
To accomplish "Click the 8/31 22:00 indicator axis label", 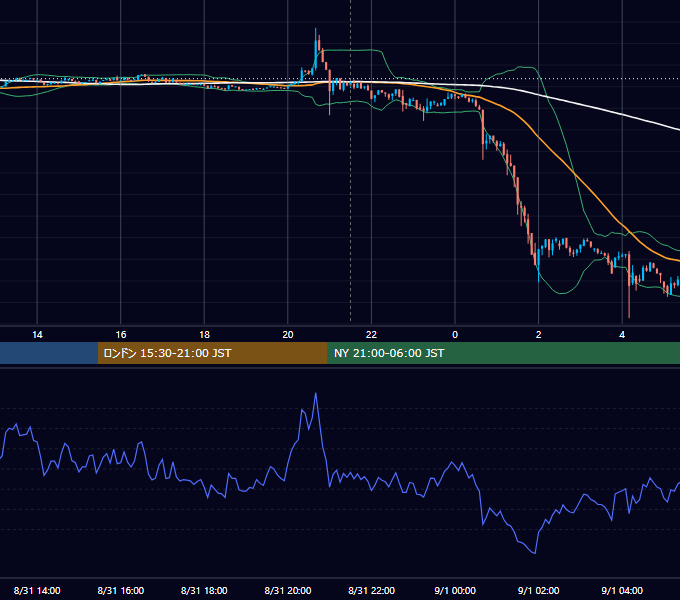I will 372,590.
